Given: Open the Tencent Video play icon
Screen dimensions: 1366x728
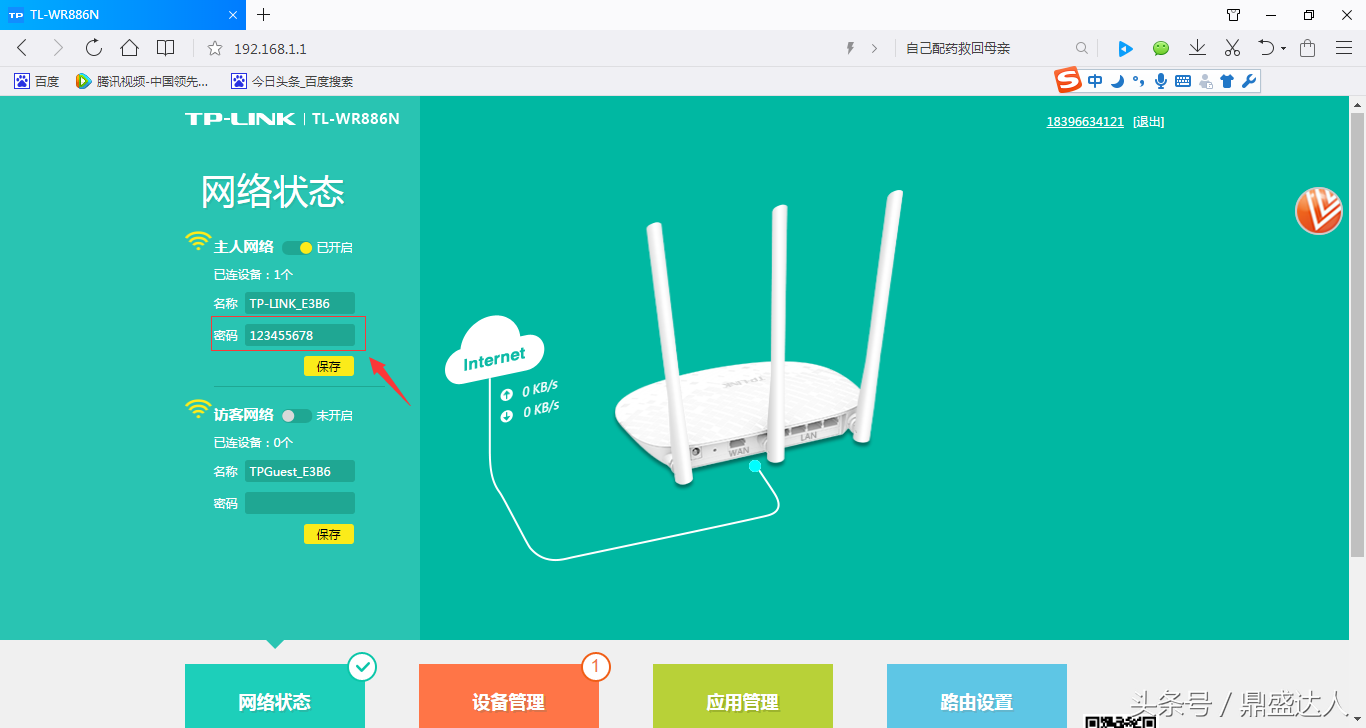Looking at the screenshot, I should pos(1125,48).
